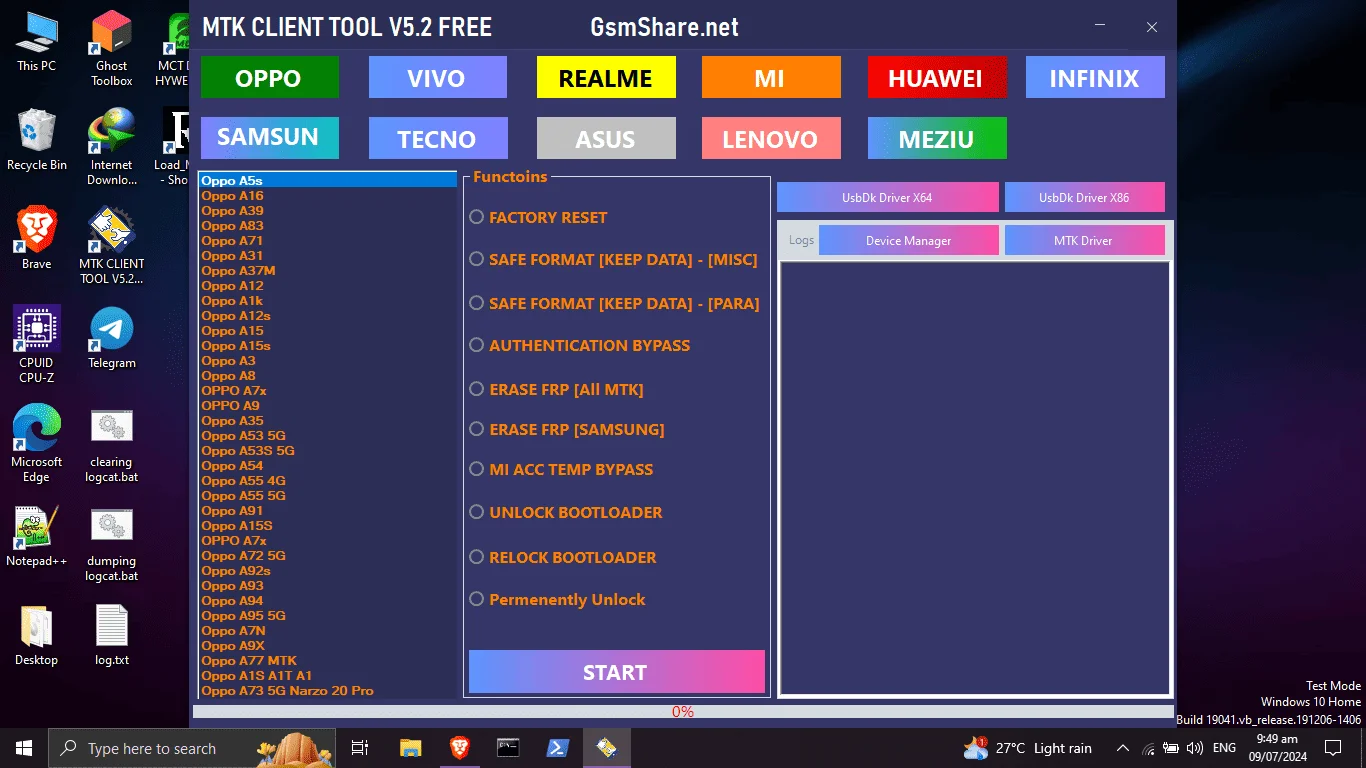The width and height of the screenshot is (1366, 768).
Task: Switch to TECNO brand tab
Action: (x=438, y=138)
